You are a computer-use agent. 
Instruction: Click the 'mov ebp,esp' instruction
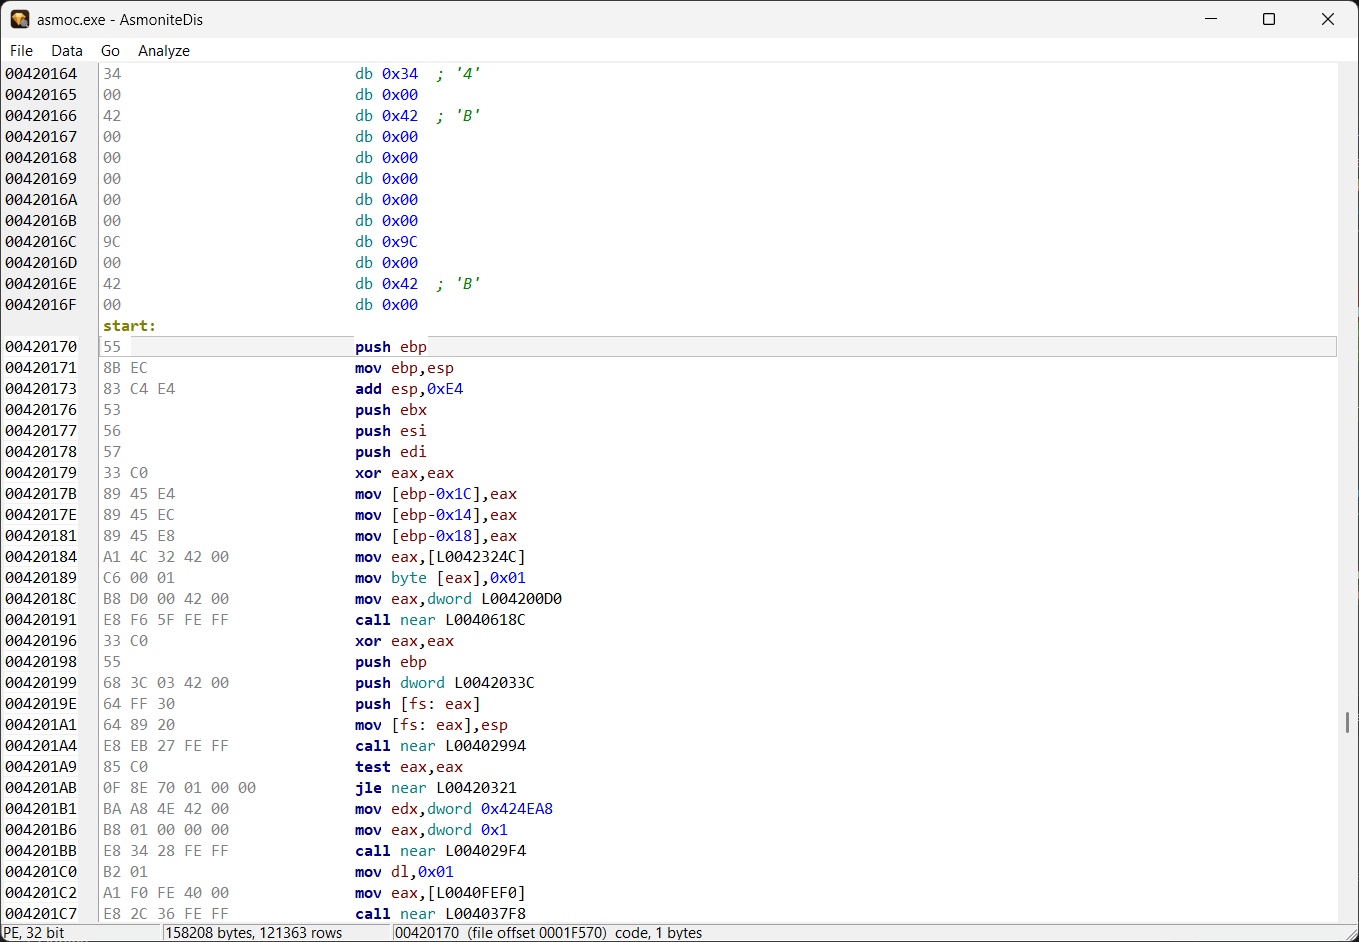coord(404,368)
